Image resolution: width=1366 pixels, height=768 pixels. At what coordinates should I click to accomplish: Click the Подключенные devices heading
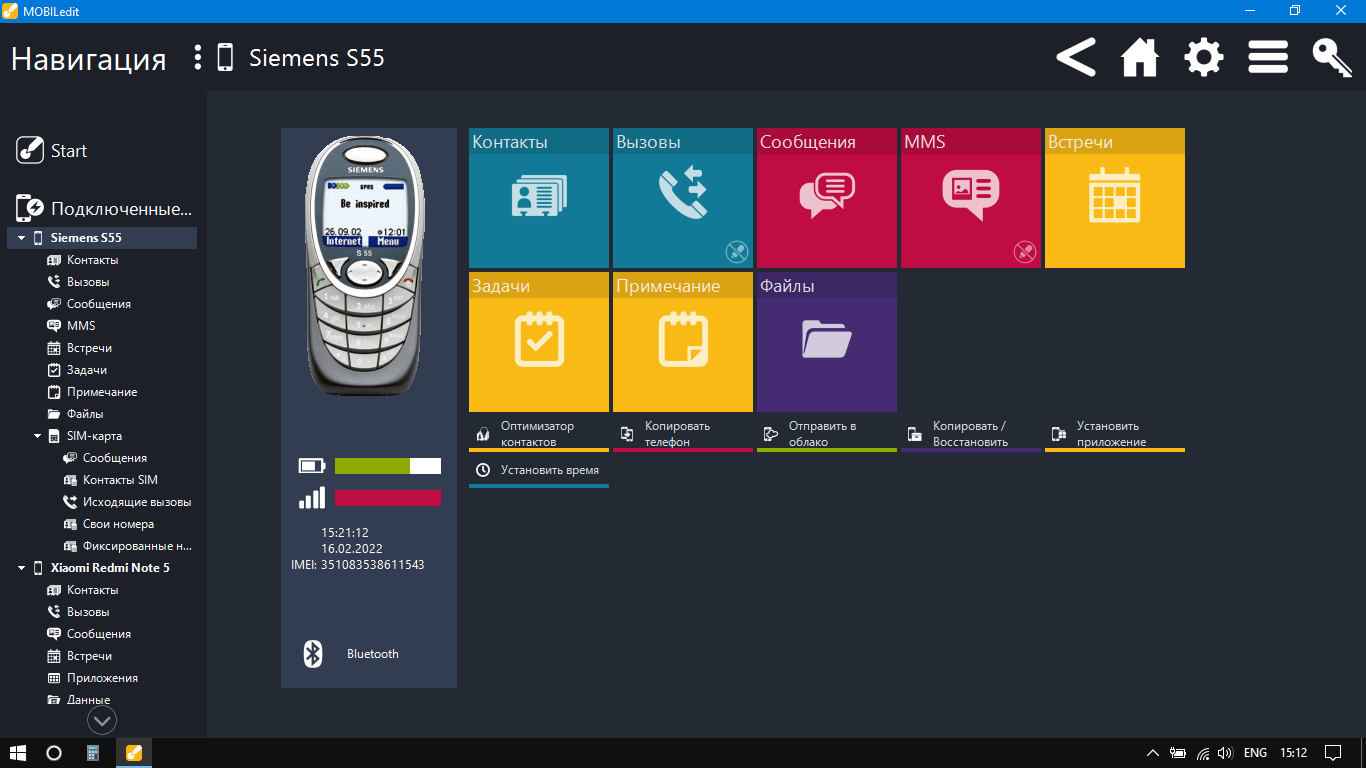103,209
